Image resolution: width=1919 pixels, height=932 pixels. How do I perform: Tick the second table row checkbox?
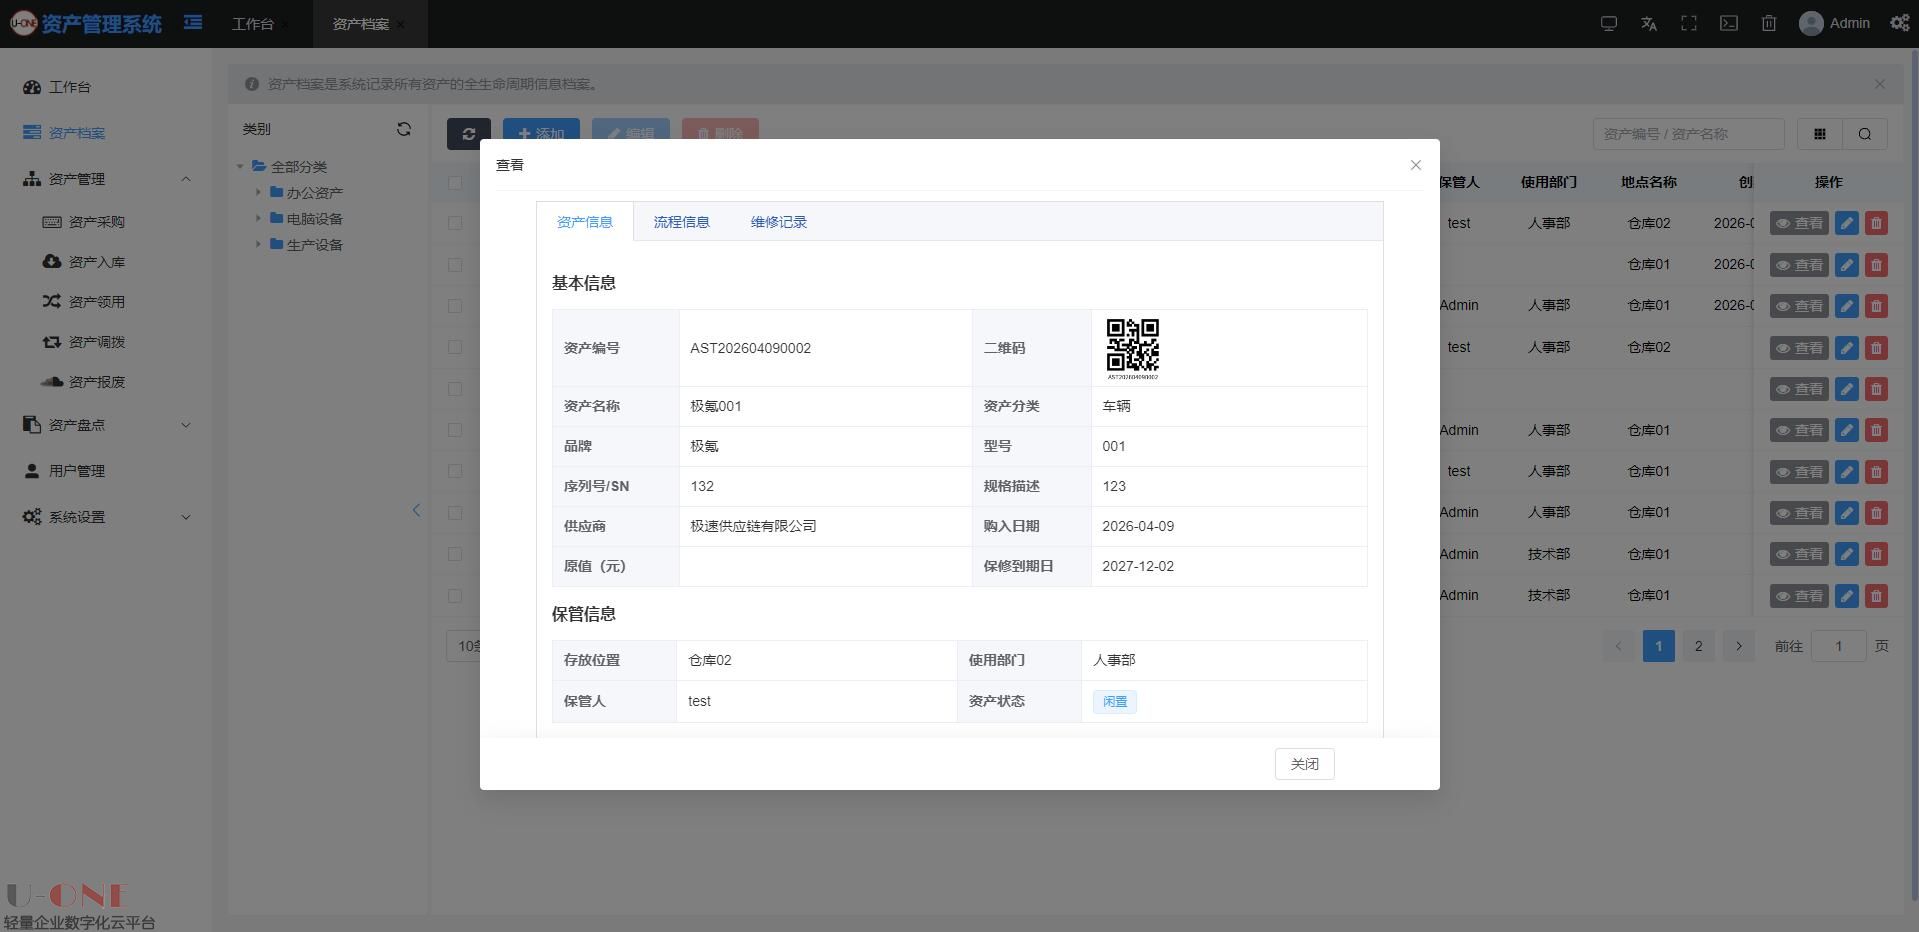pyautogui.click(x=455, y=265)
